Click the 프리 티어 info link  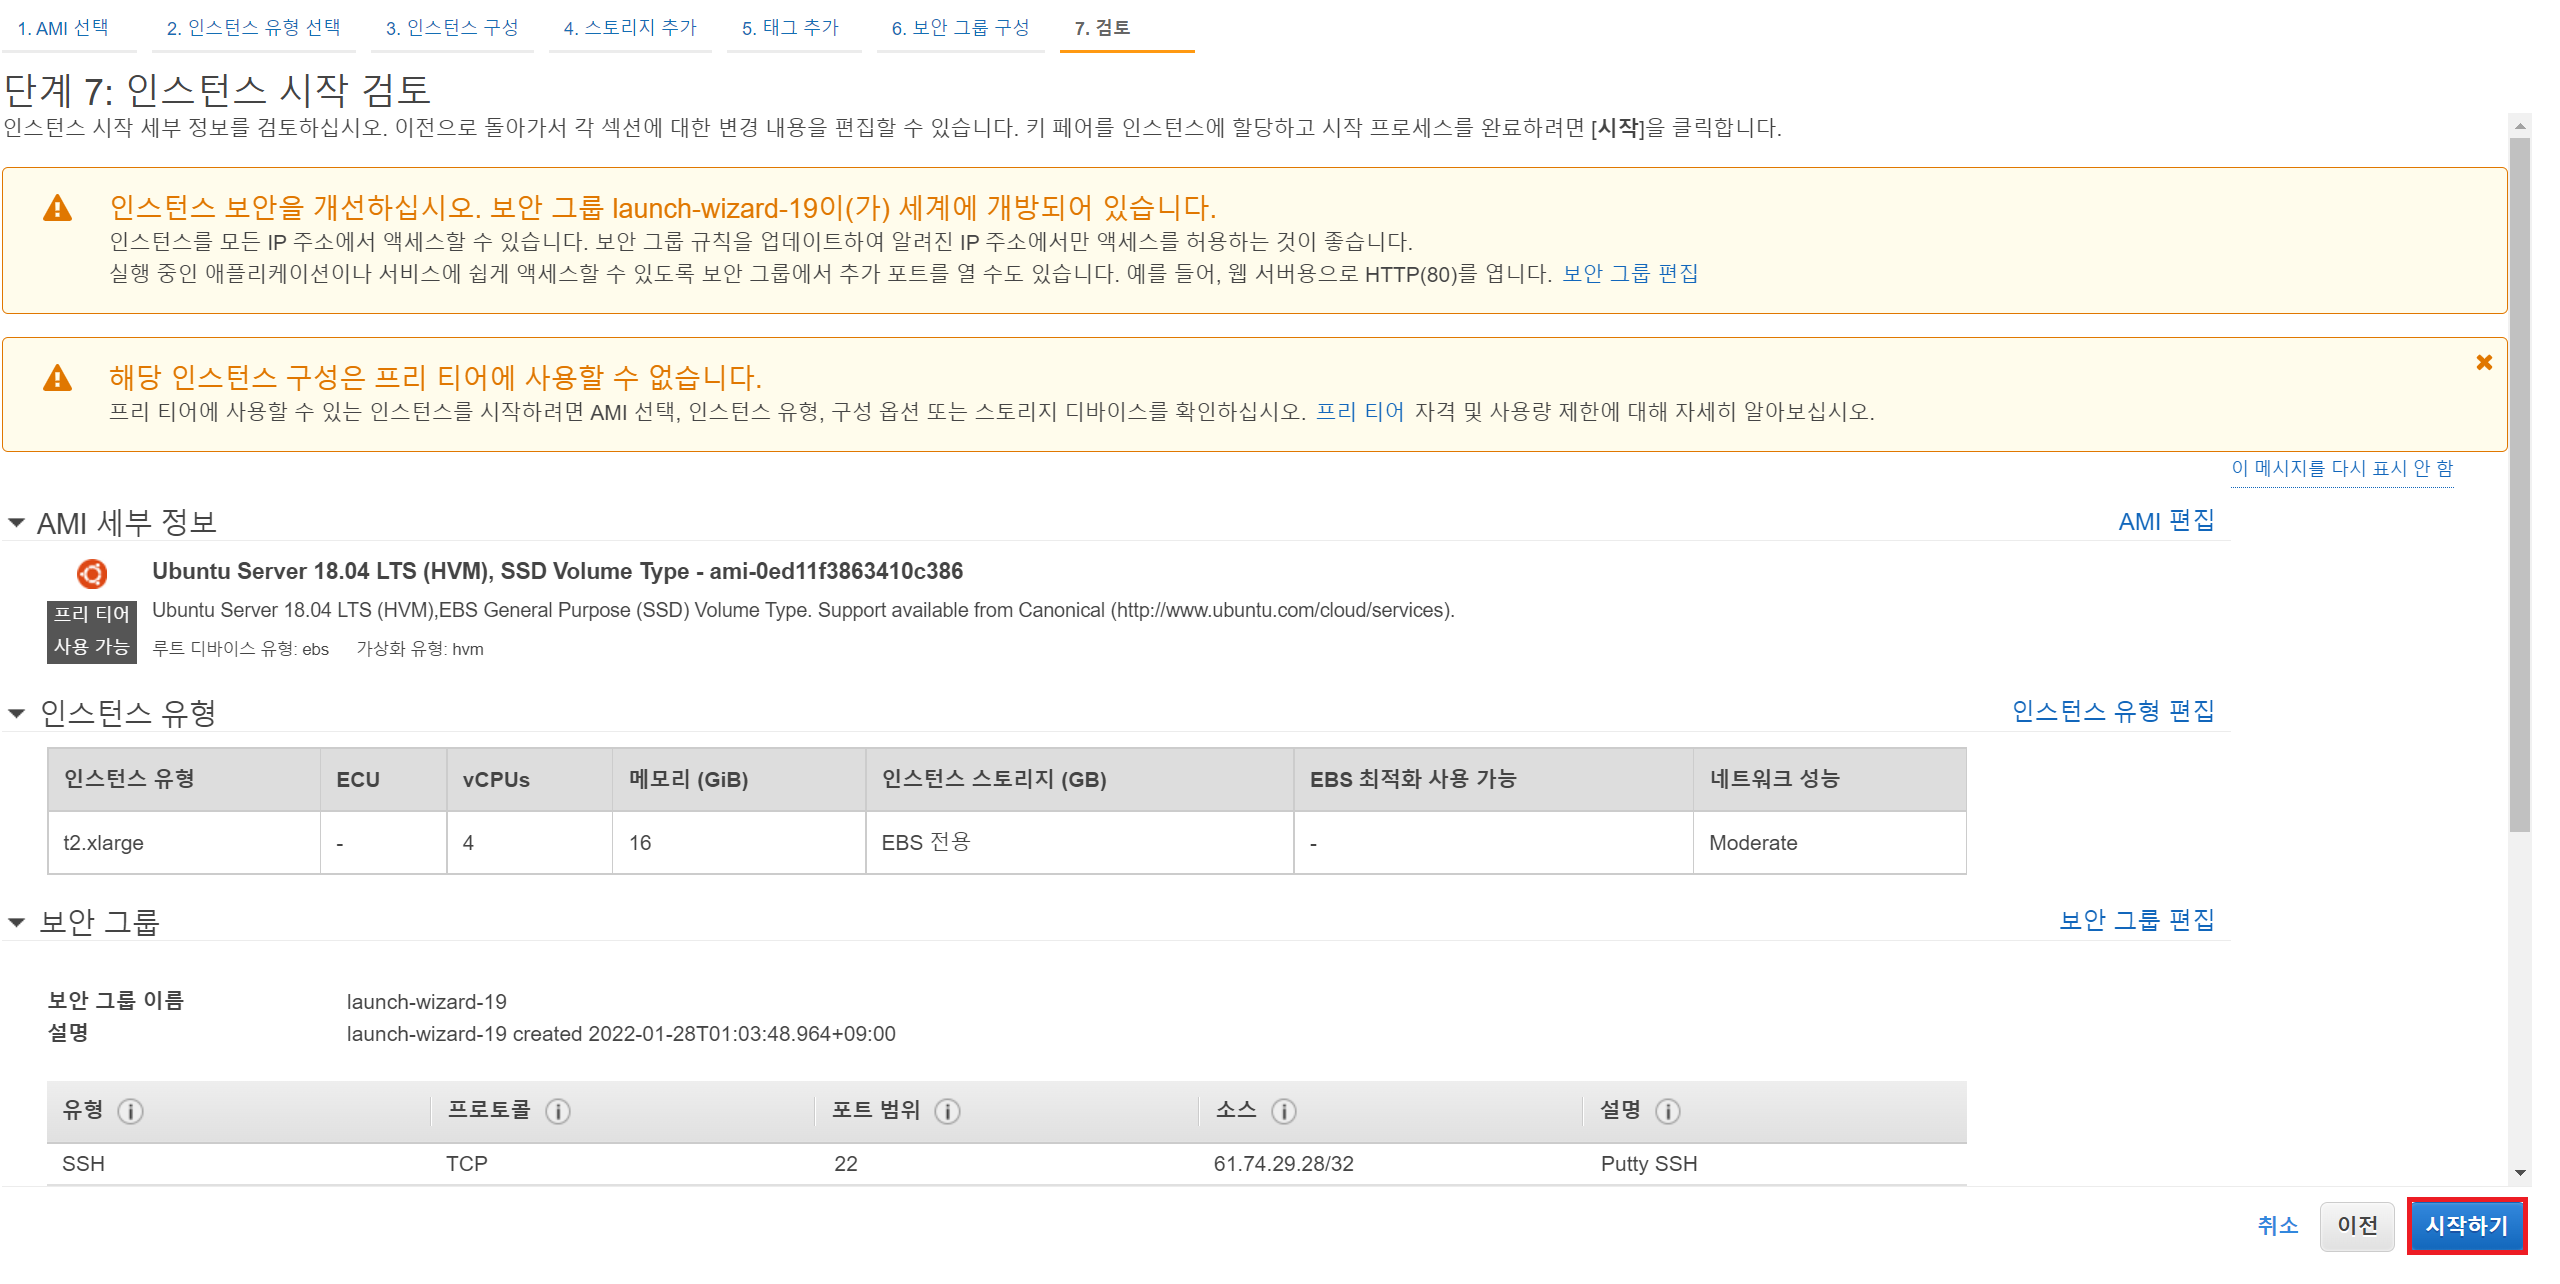(x=1360, y=412)
